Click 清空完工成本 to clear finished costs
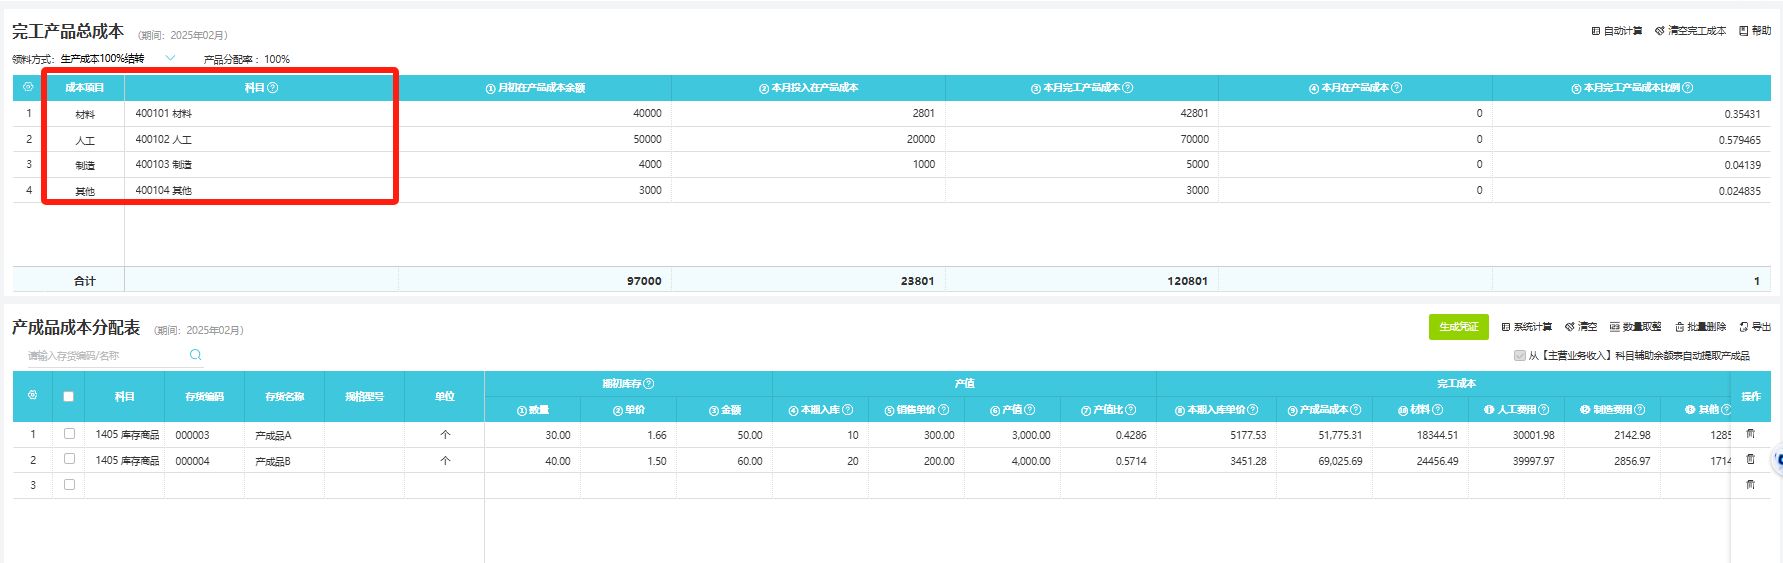This screenshot has height=563, width=1783. click(x=1690, y=31)
